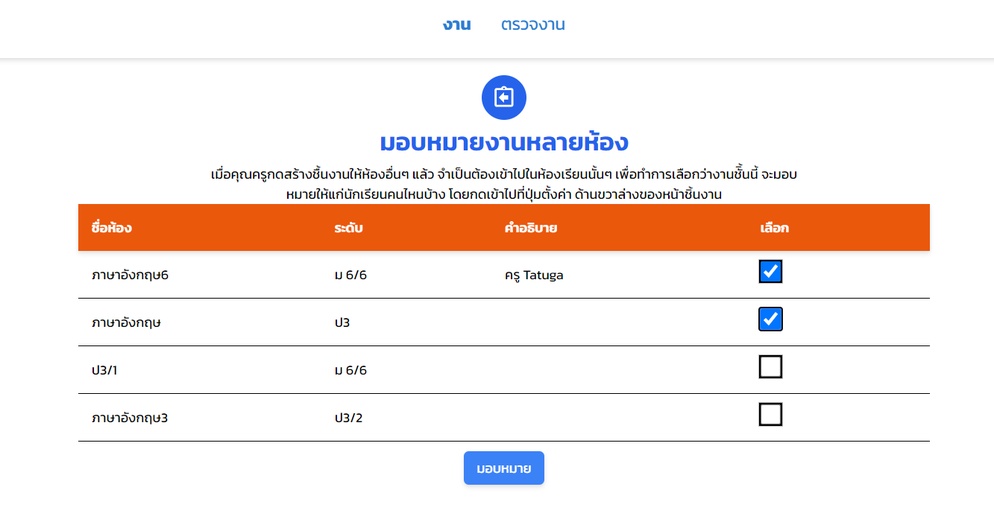The image size is (994, 516).
Task: Click the ป3/2 level cell
Action: point(349,418)
